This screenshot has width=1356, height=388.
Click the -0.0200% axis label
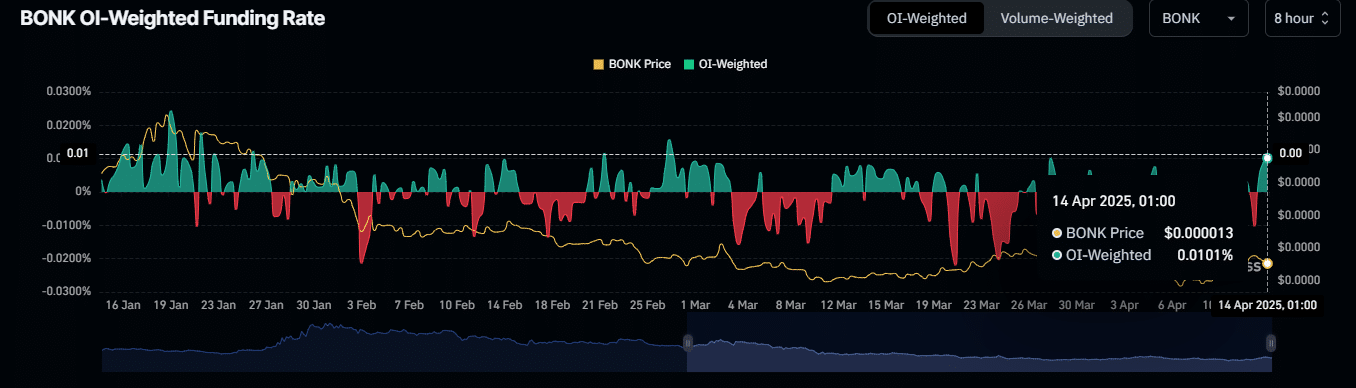pos(67,258)
